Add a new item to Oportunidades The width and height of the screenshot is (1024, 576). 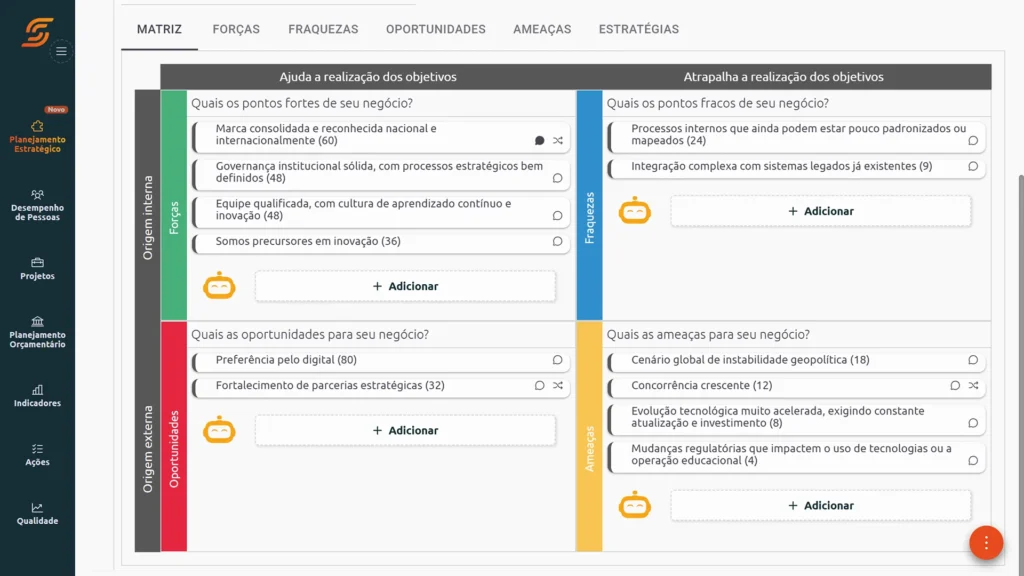[x=406, y=430]
